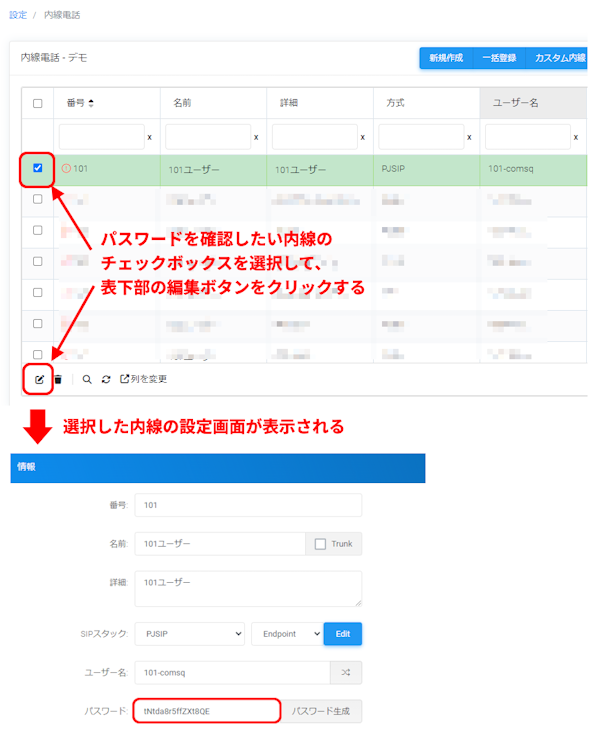The height and width of the screenshot is (733, 600).
Task: Click into the パスワード input field
Action: tap(205, 711)
